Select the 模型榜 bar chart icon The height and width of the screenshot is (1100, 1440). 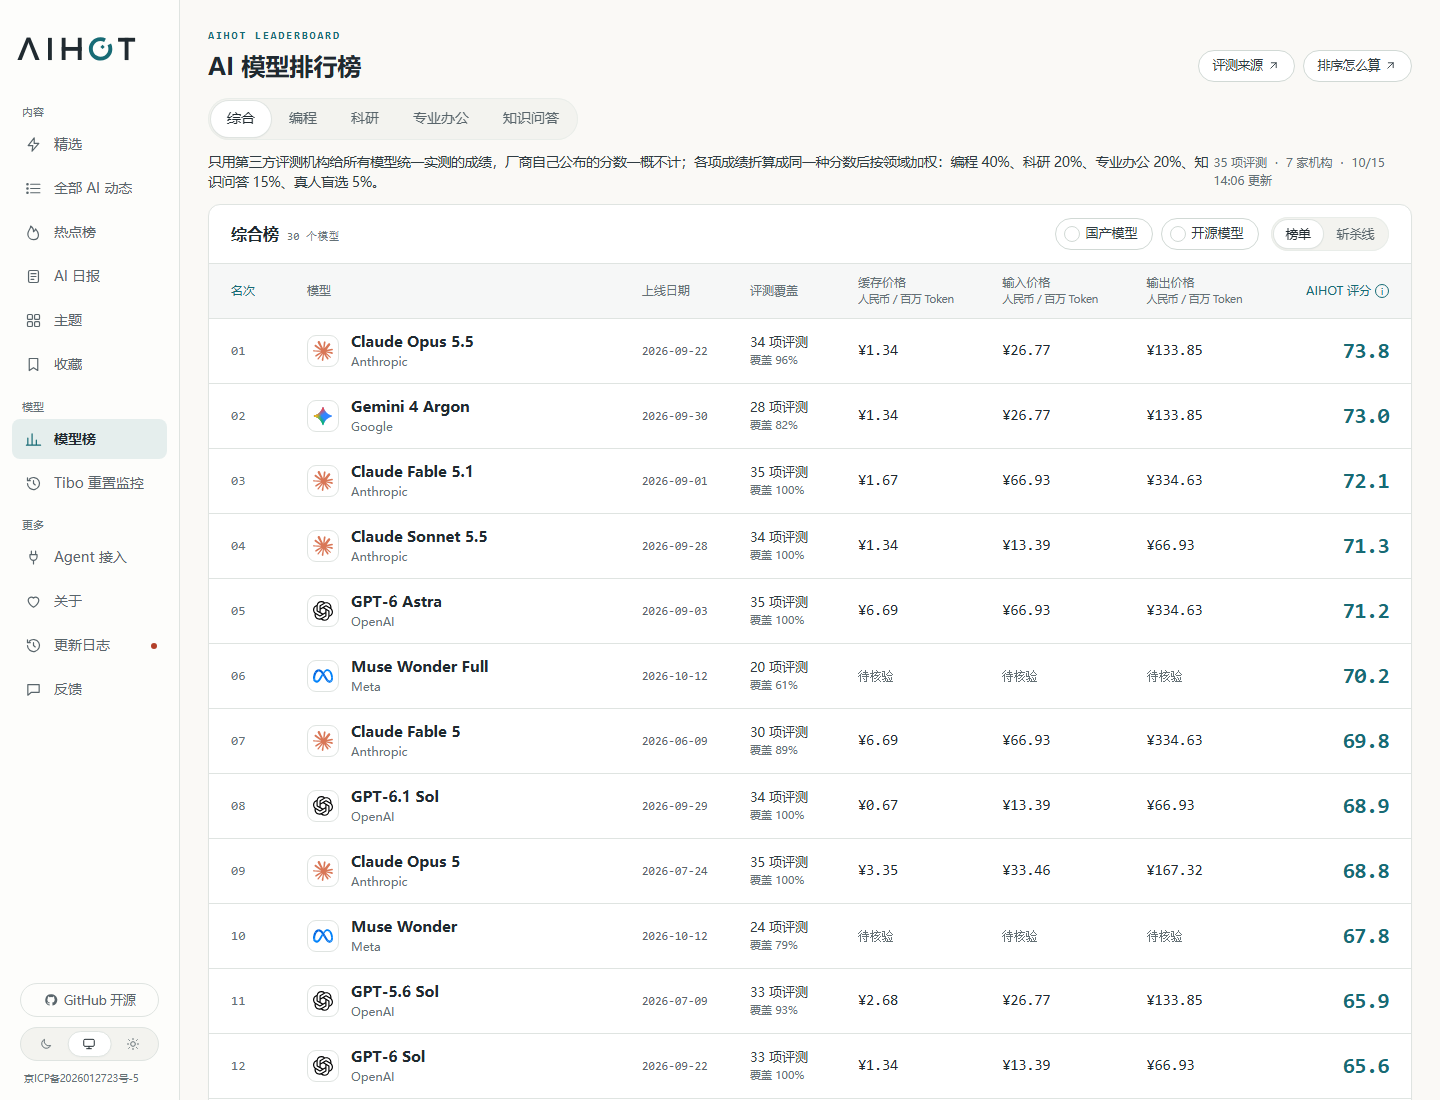[33, 439]
